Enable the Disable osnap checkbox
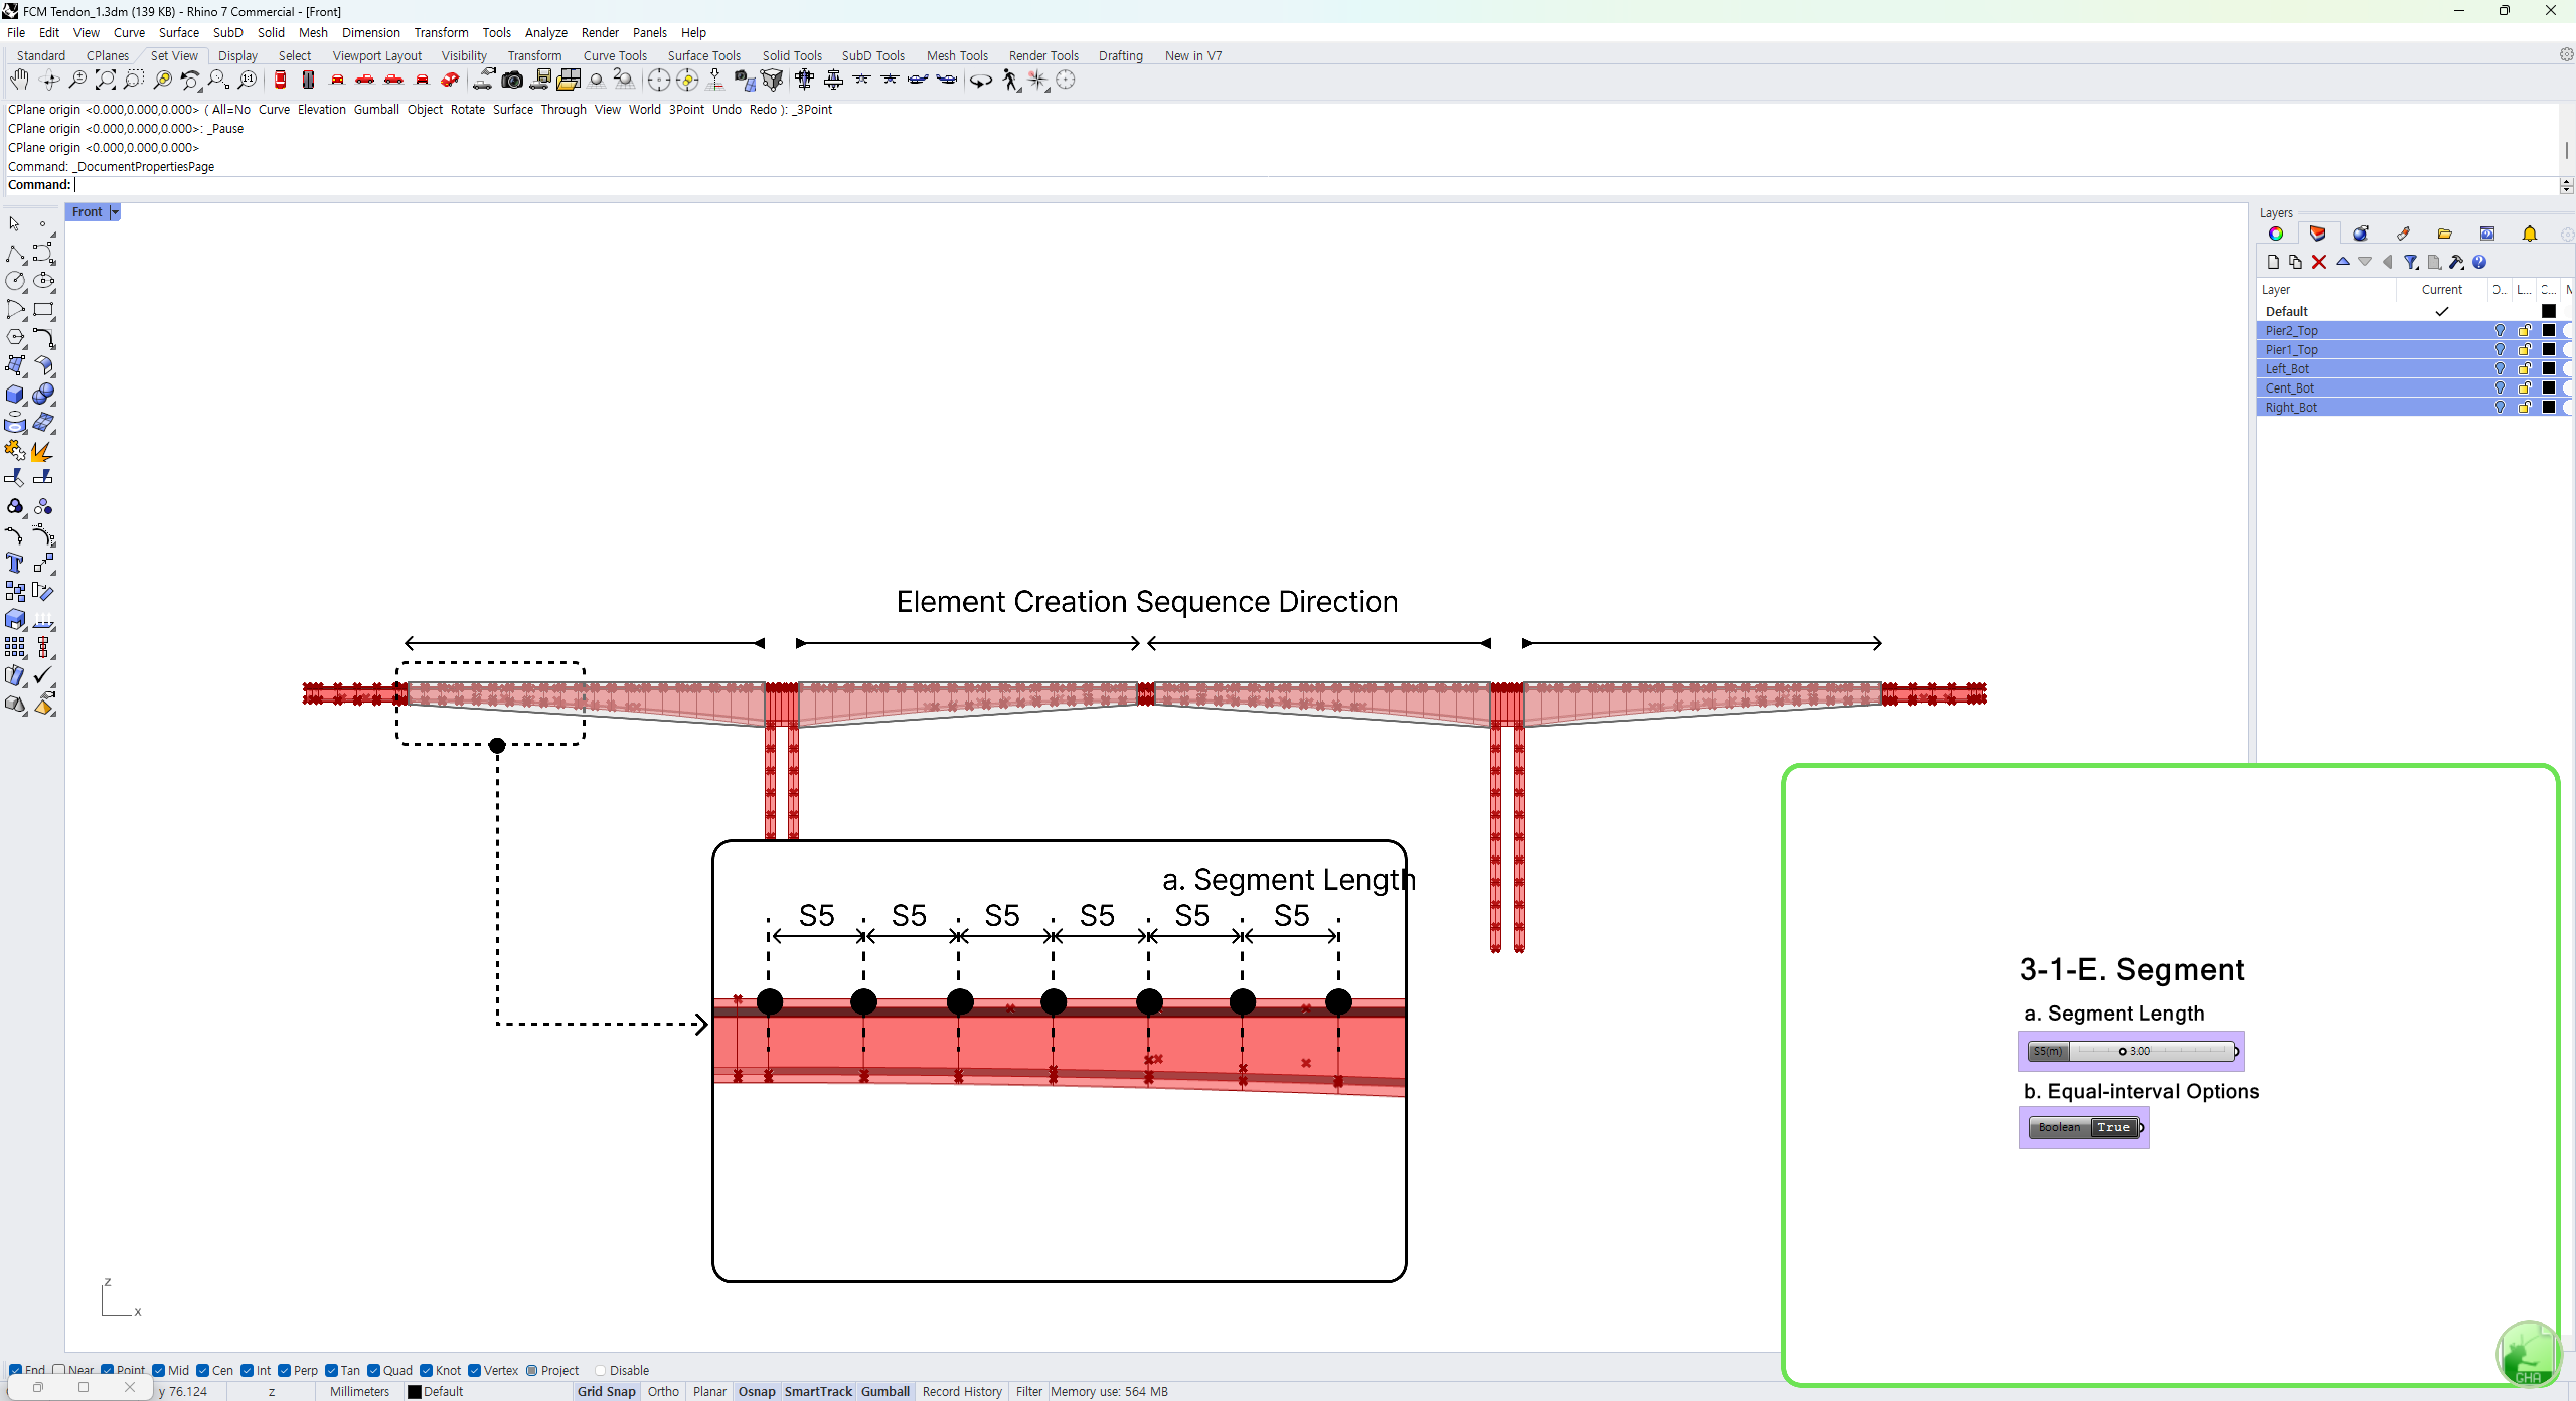The width and height of the screenshot is (2576, 1401). [x=600, y=1370]
